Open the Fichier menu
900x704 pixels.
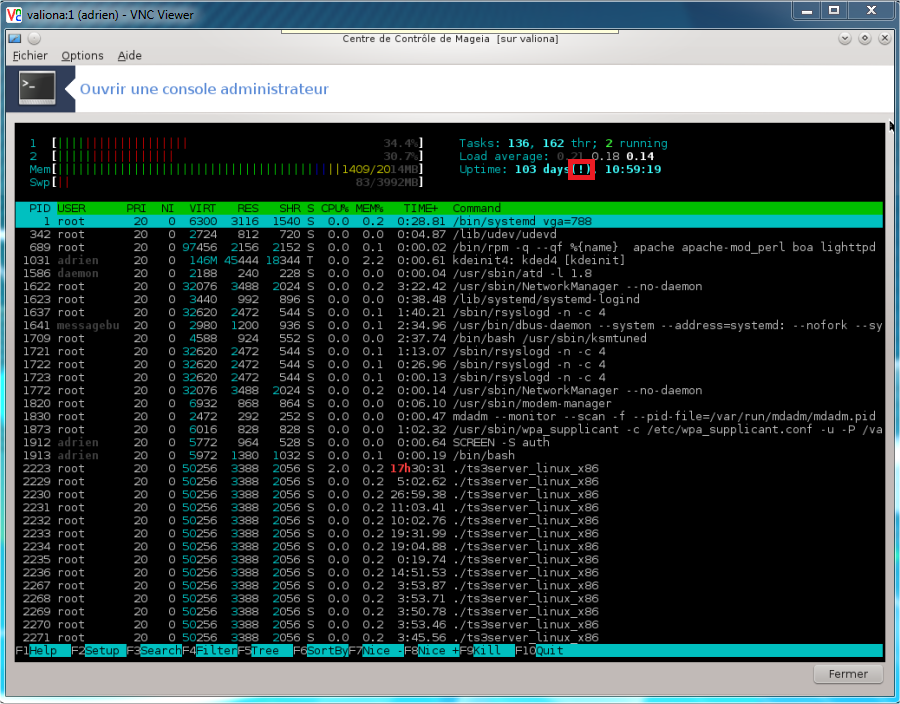(x=30, y=56)
